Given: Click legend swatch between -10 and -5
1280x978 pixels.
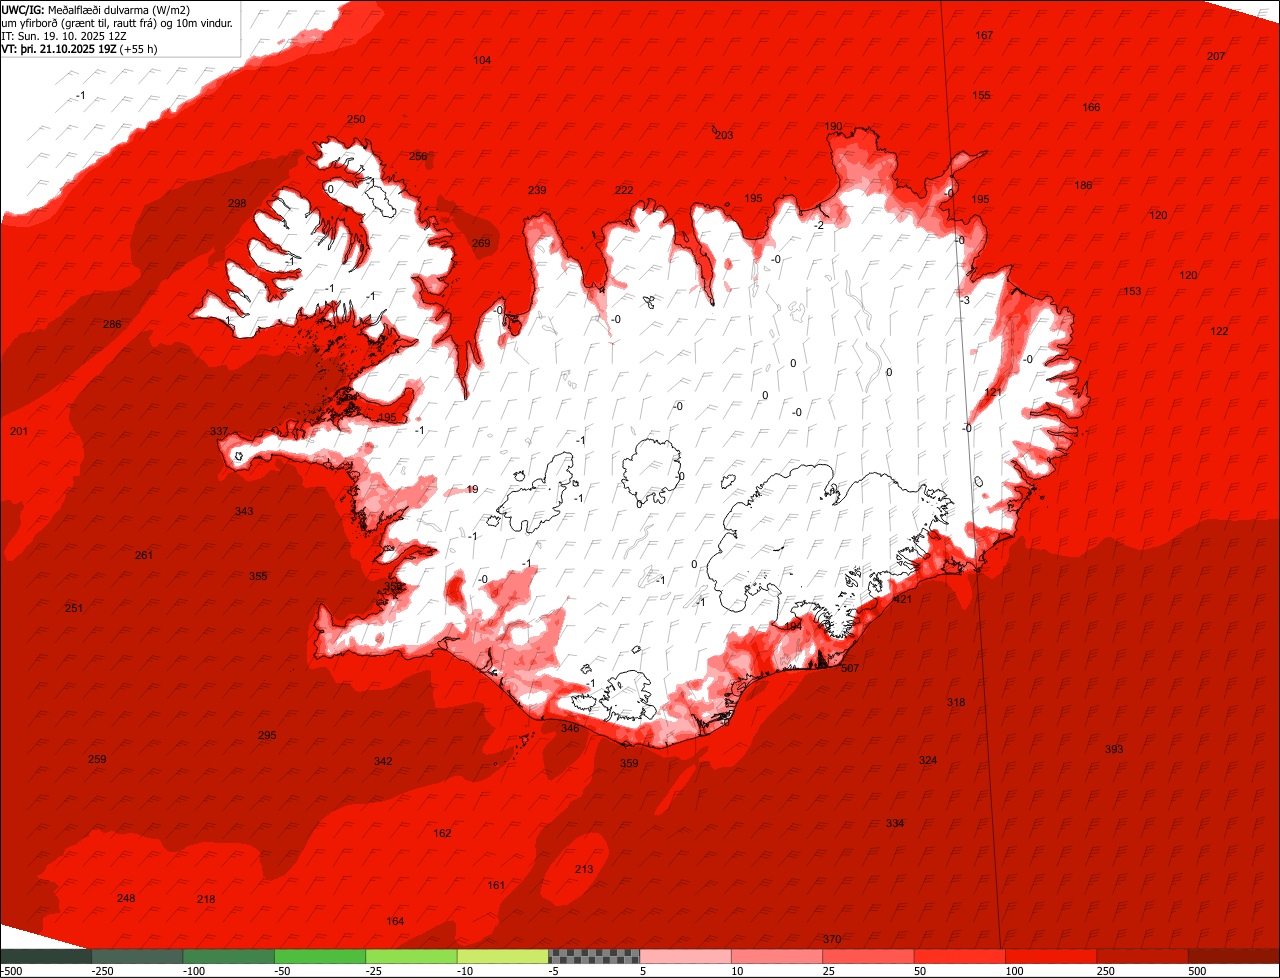Looking at the screenshot, I should pyautogui.click(x=503, y=956).
